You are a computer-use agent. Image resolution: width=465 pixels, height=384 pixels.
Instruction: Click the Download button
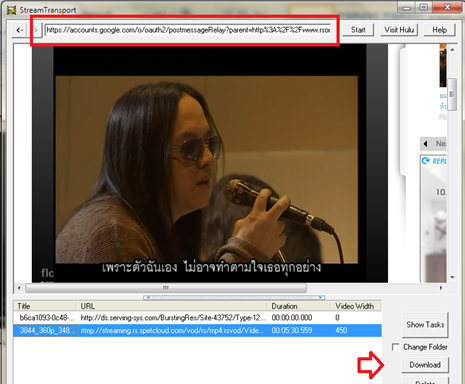click(425, 365)
